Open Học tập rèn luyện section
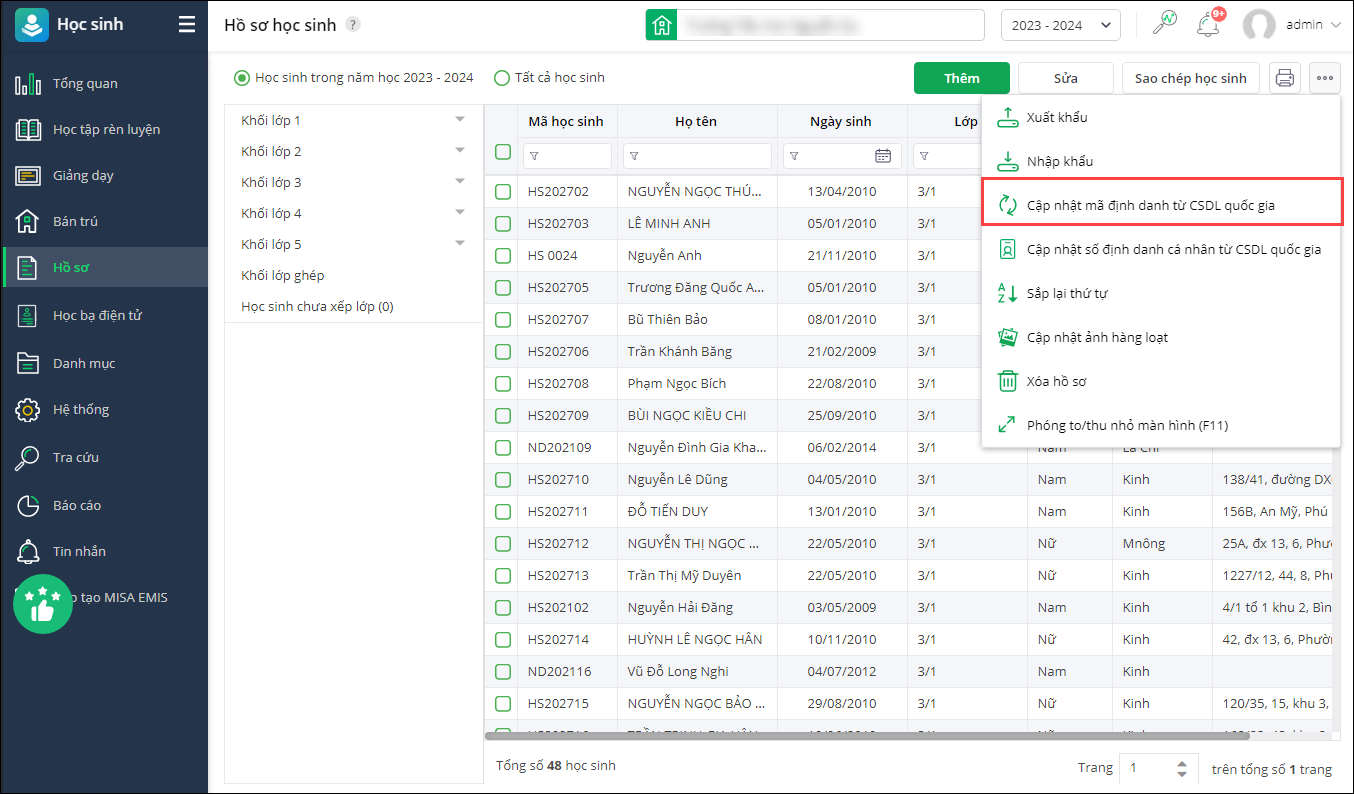The height and width of the screenshot is (794, 1354). pos(104,129)
